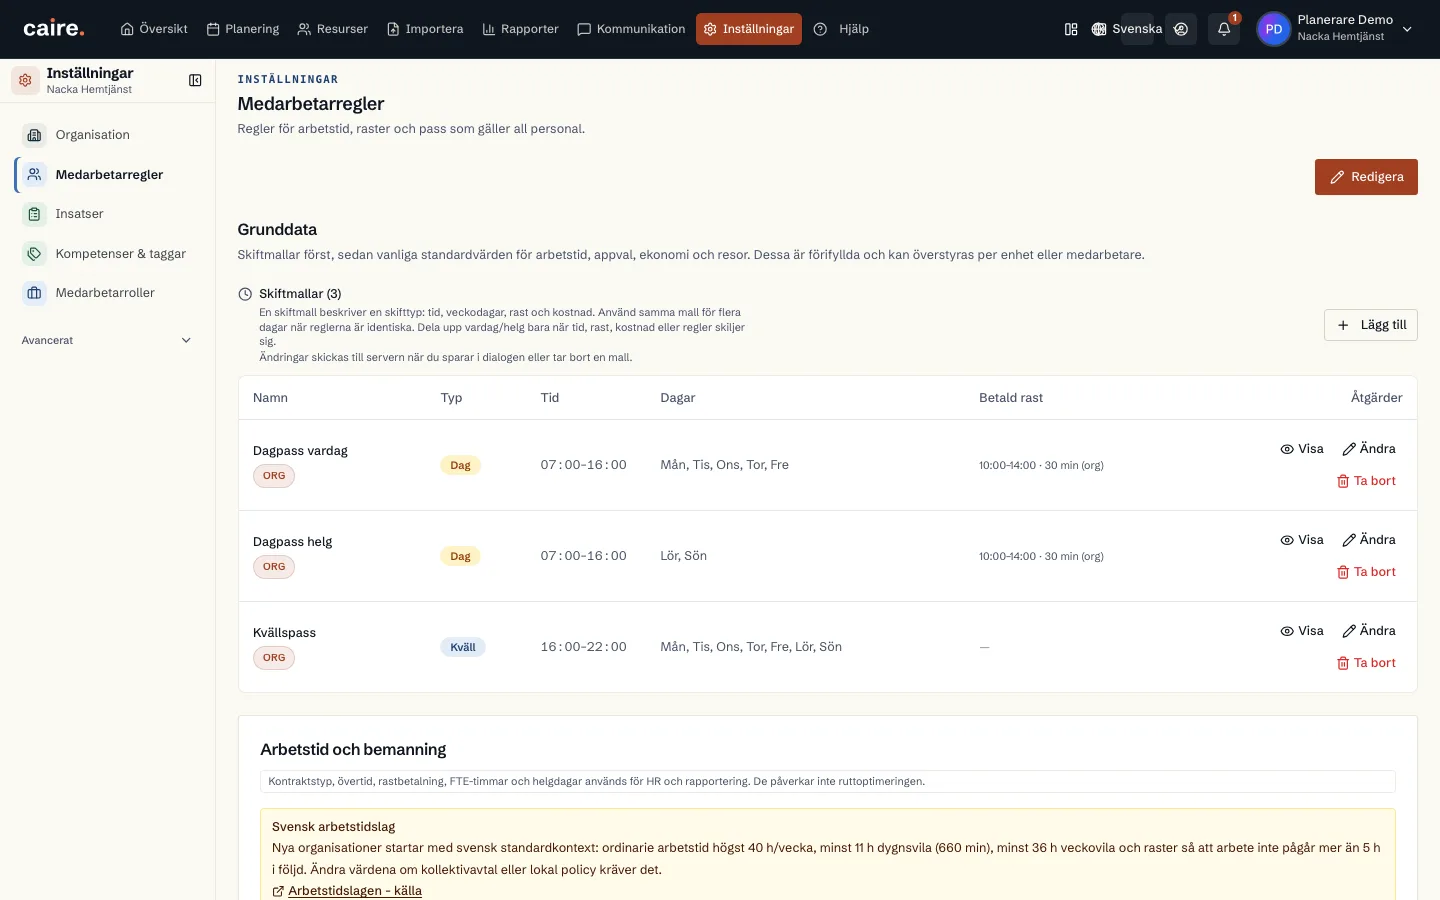1440x900 pixels.
Task: Edit the Dagpass vardag template
Action: tap(1369, 449)
